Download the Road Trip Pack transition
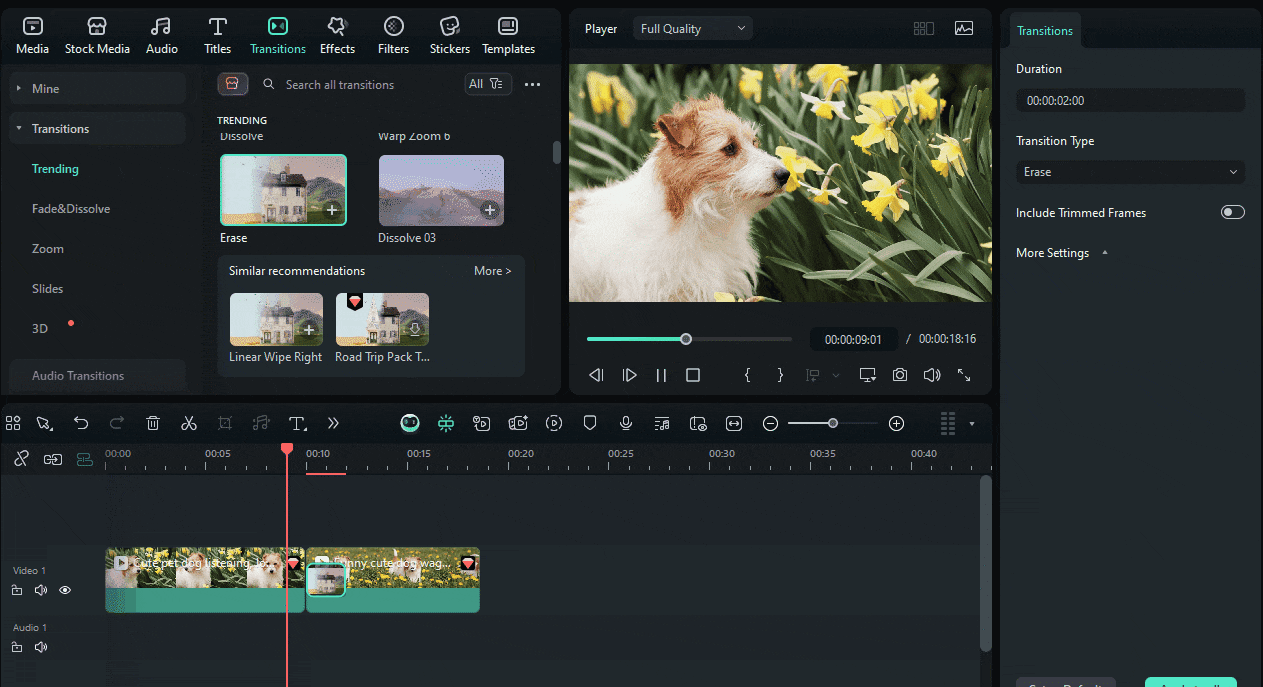 click(415, 330)
